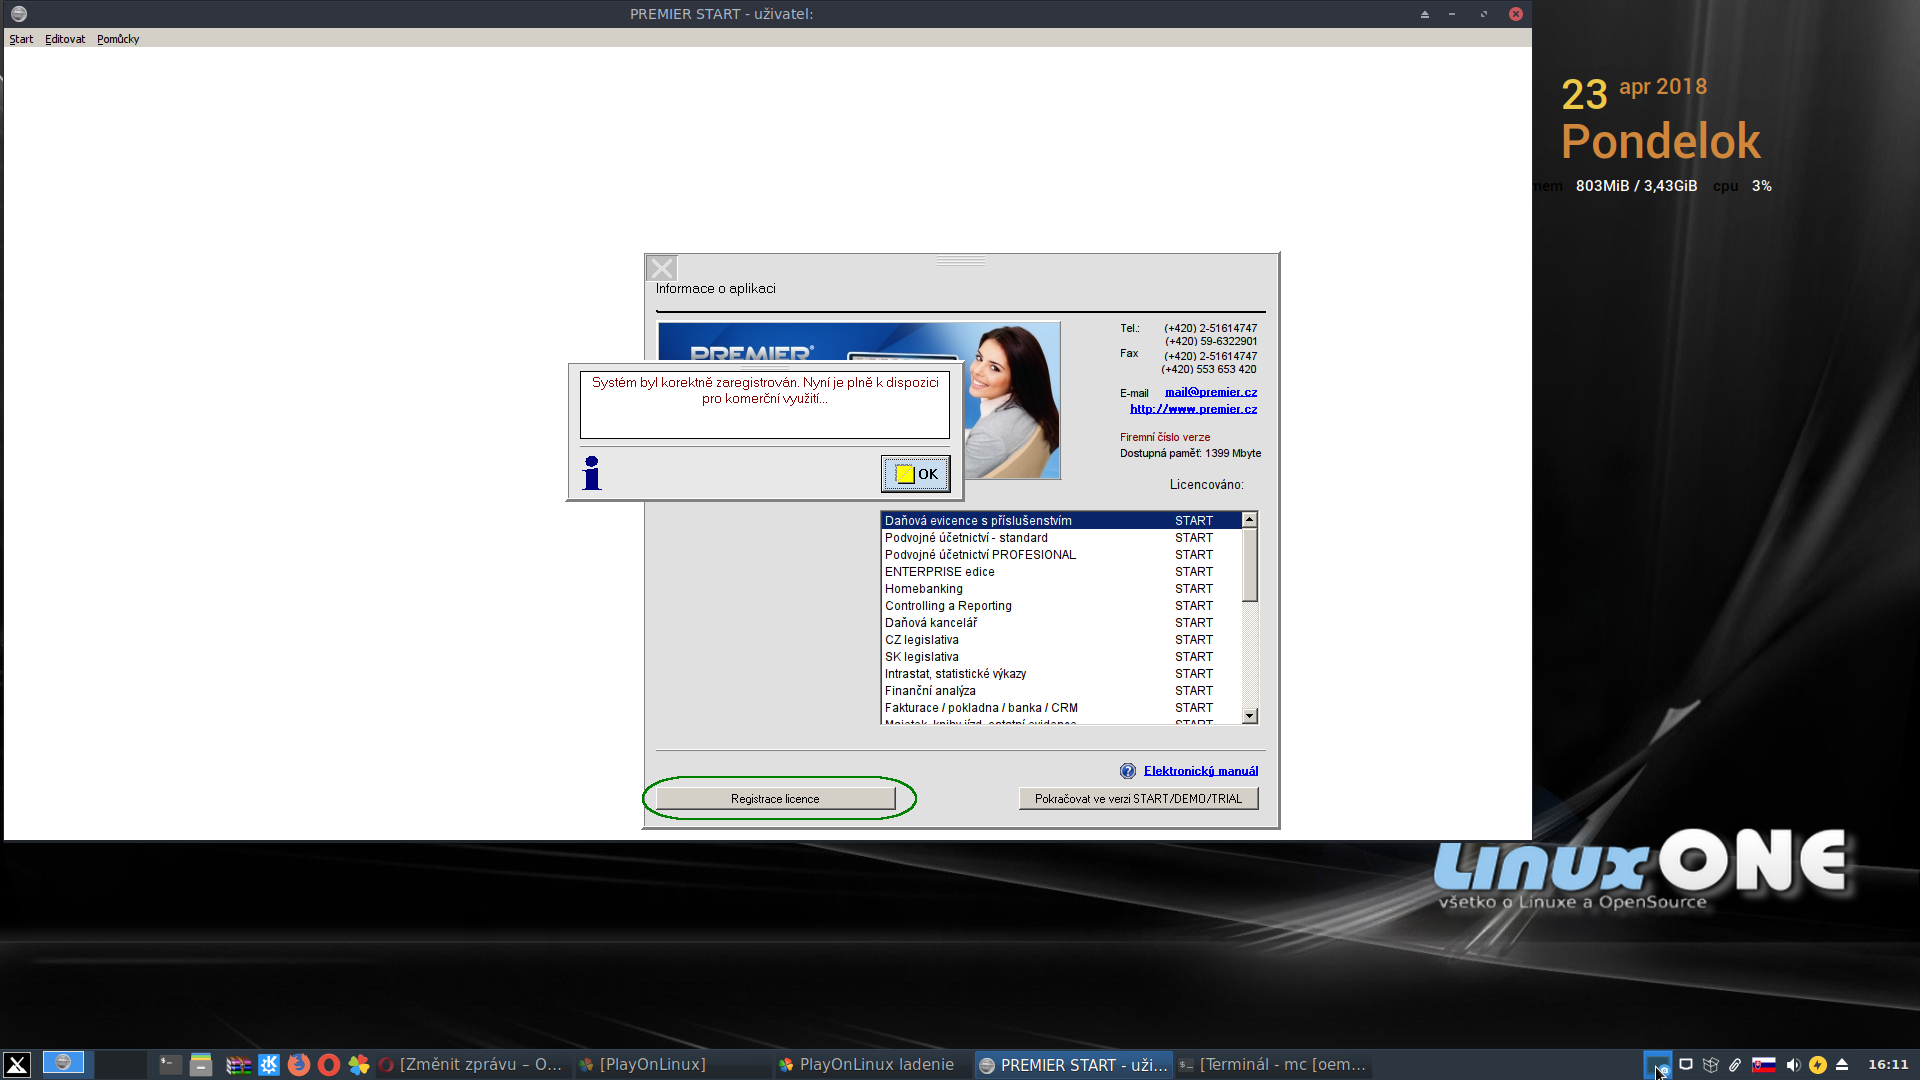1920x1080 pixels.
Task: Click the PREMIER START window titlebar app icon
Action: pos(19,14)
